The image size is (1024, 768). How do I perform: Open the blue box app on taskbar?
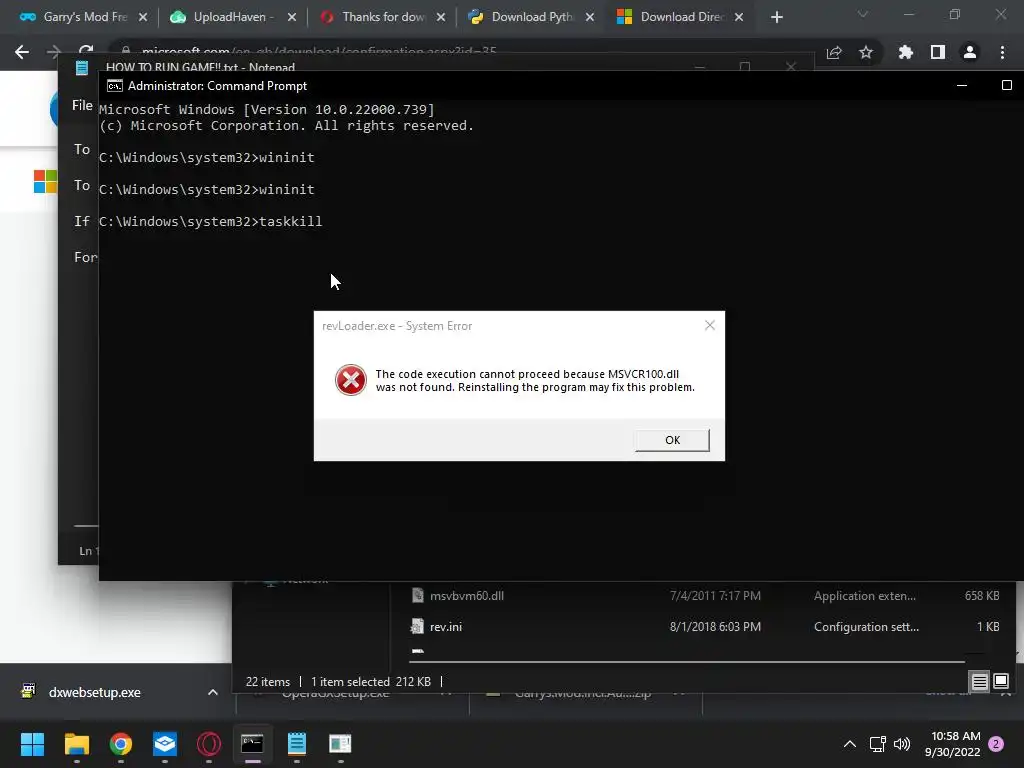(165, 744)
